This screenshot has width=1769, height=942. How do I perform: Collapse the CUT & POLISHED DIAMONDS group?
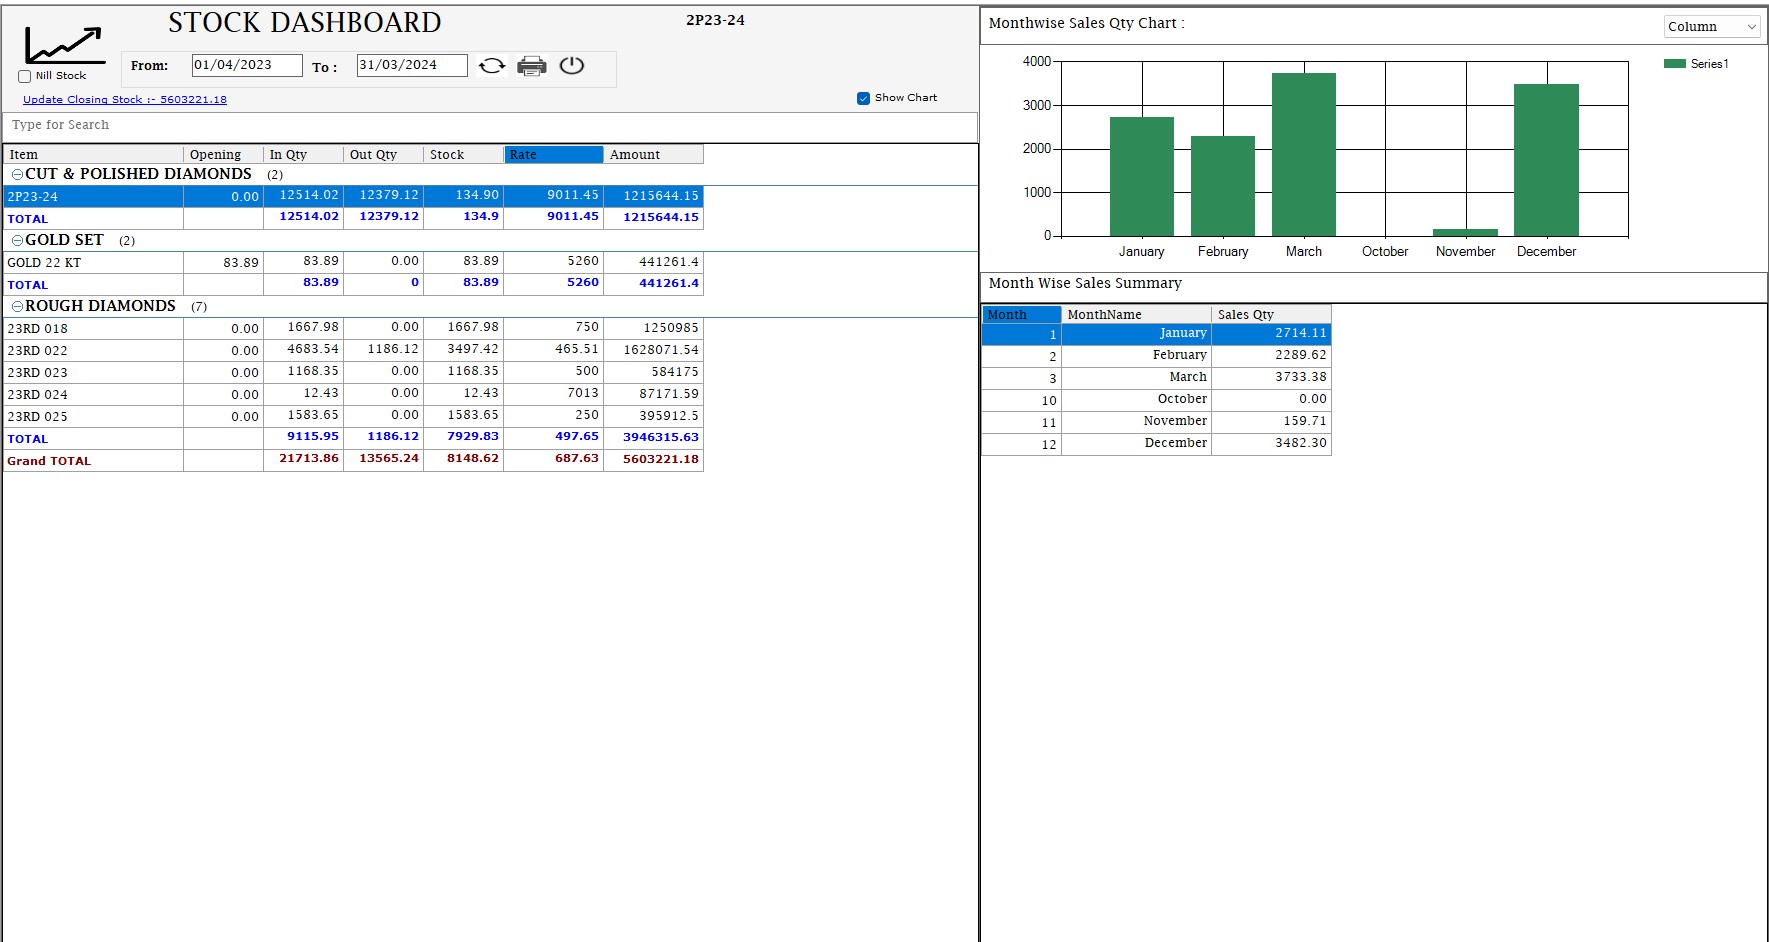tap(17, 175)
